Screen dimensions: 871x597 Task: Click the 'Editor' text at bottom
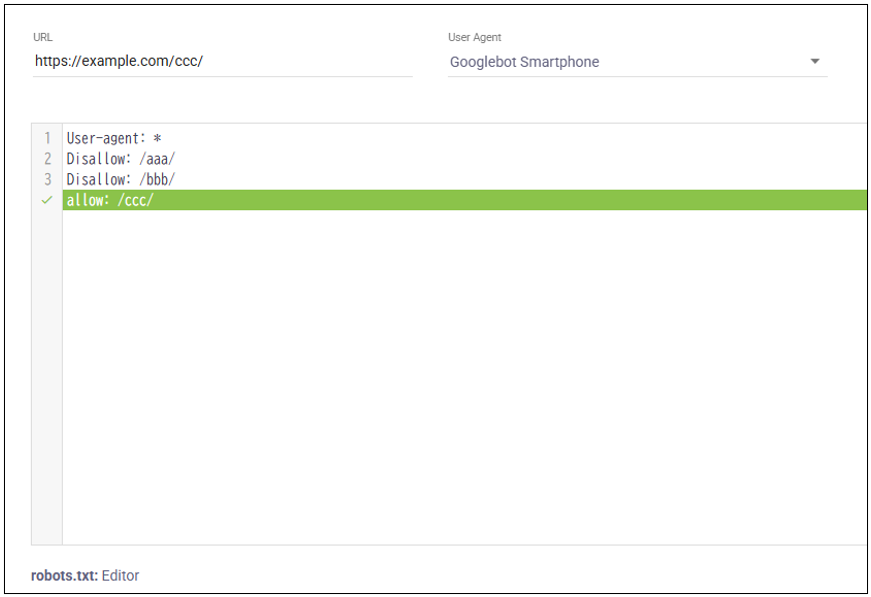point(120,576)
